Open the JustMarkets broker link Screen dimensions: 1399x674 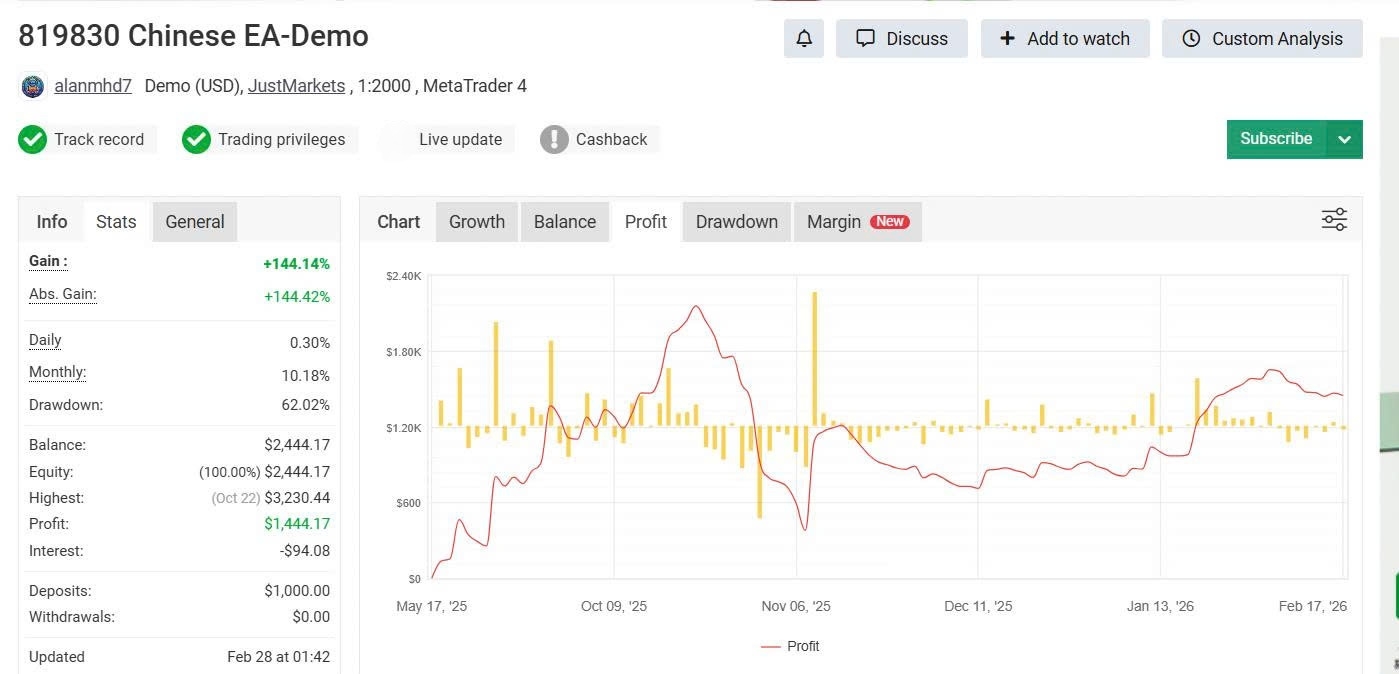coord(296,86)
